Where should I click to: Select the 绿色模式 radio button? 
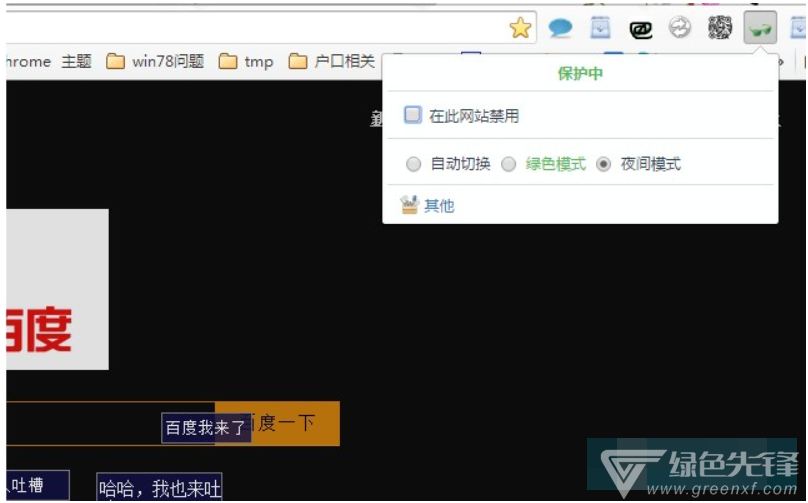click(509, 164)
